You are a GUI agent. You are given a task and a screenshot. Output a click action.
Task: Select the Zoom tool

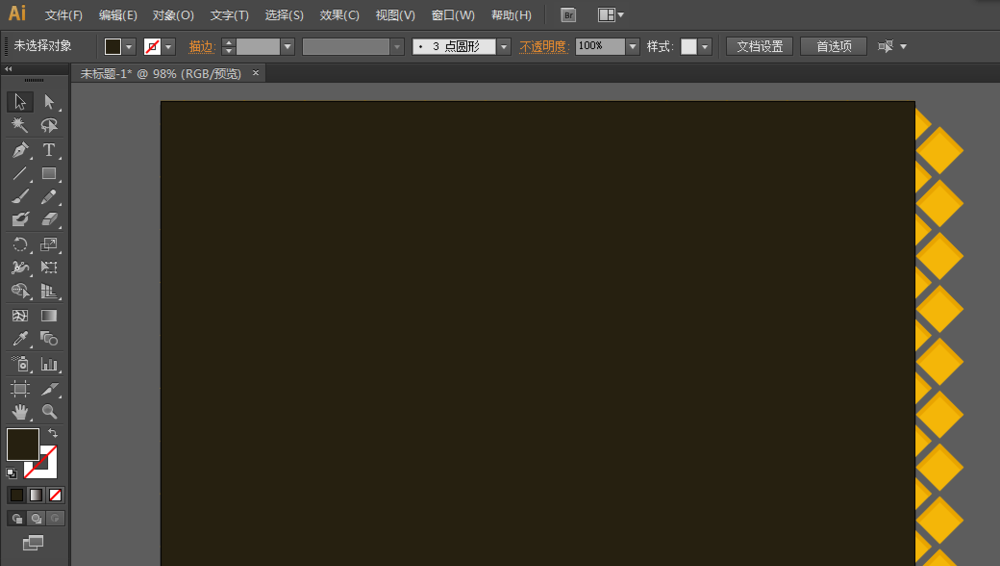coord(49,412)
